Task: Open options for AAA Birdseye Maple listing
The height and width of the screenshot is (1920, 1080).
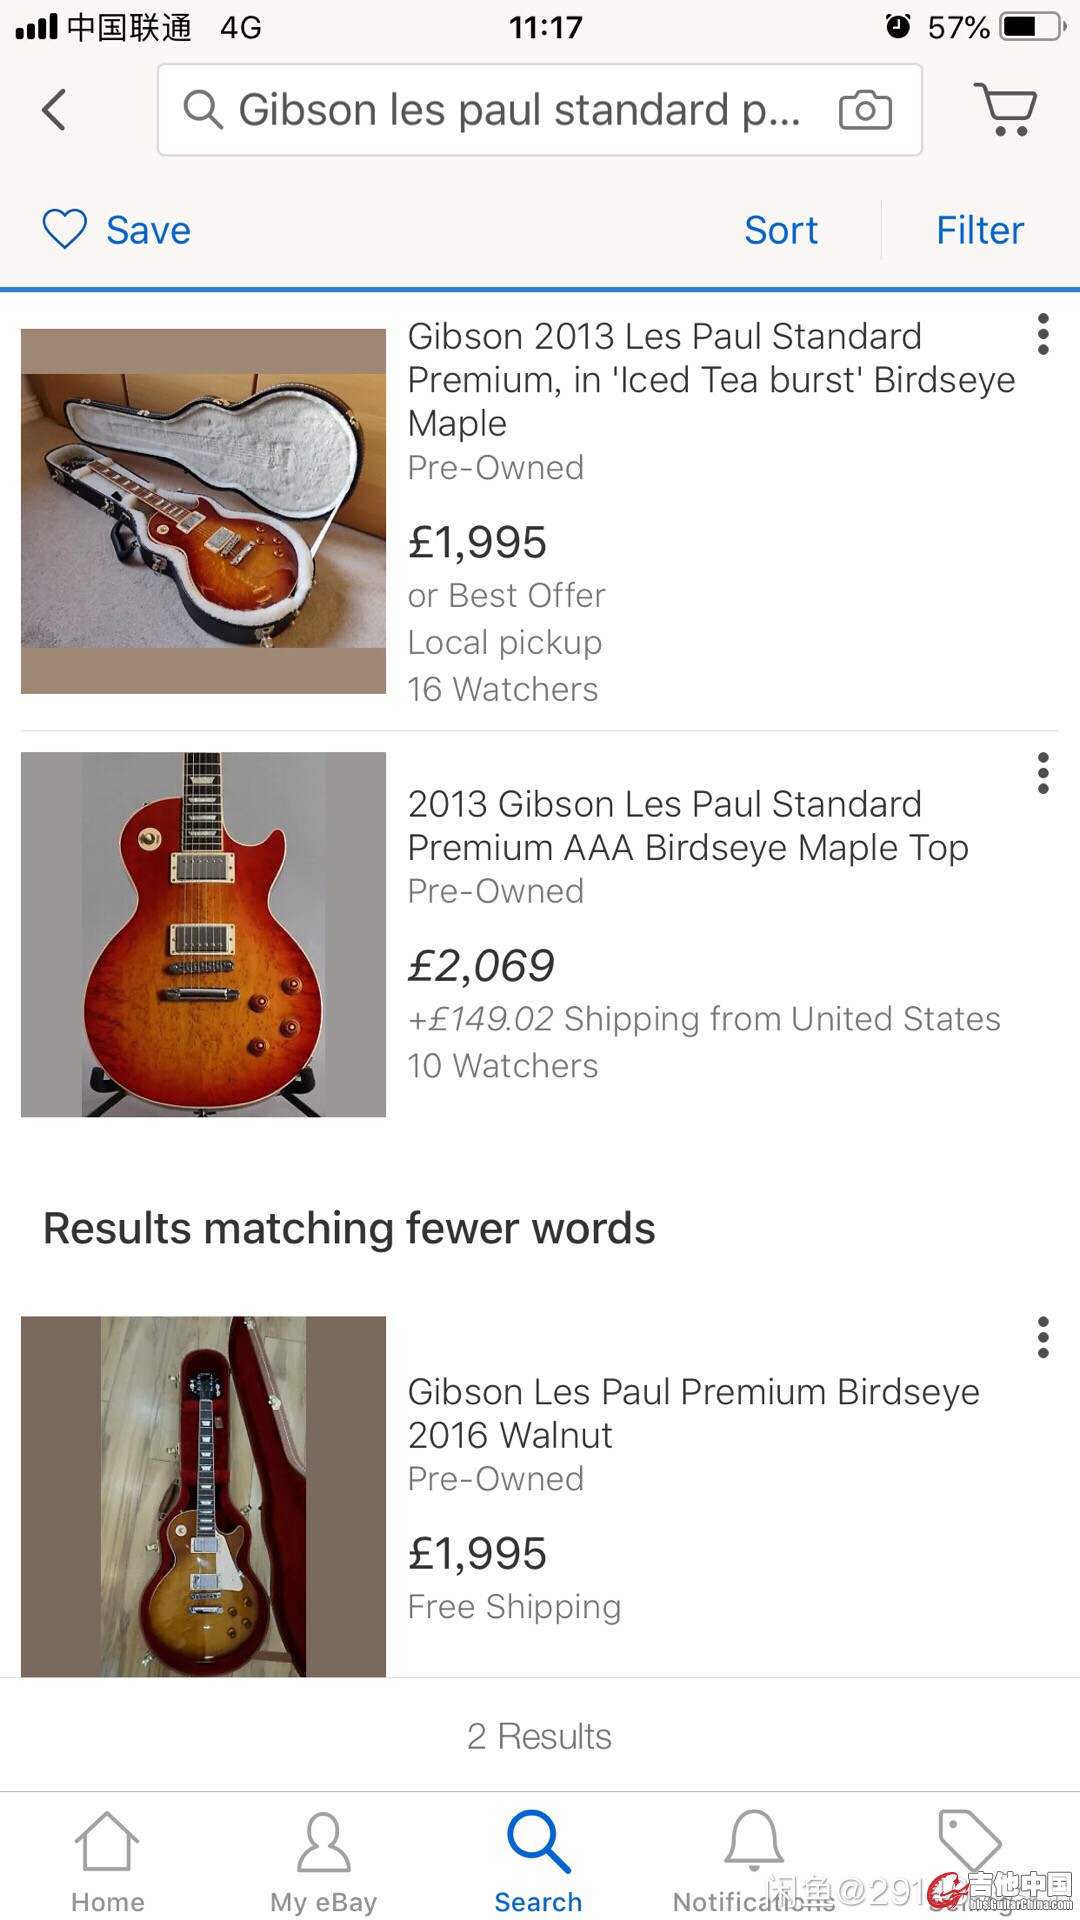Action: click(x=1043, y=773)
